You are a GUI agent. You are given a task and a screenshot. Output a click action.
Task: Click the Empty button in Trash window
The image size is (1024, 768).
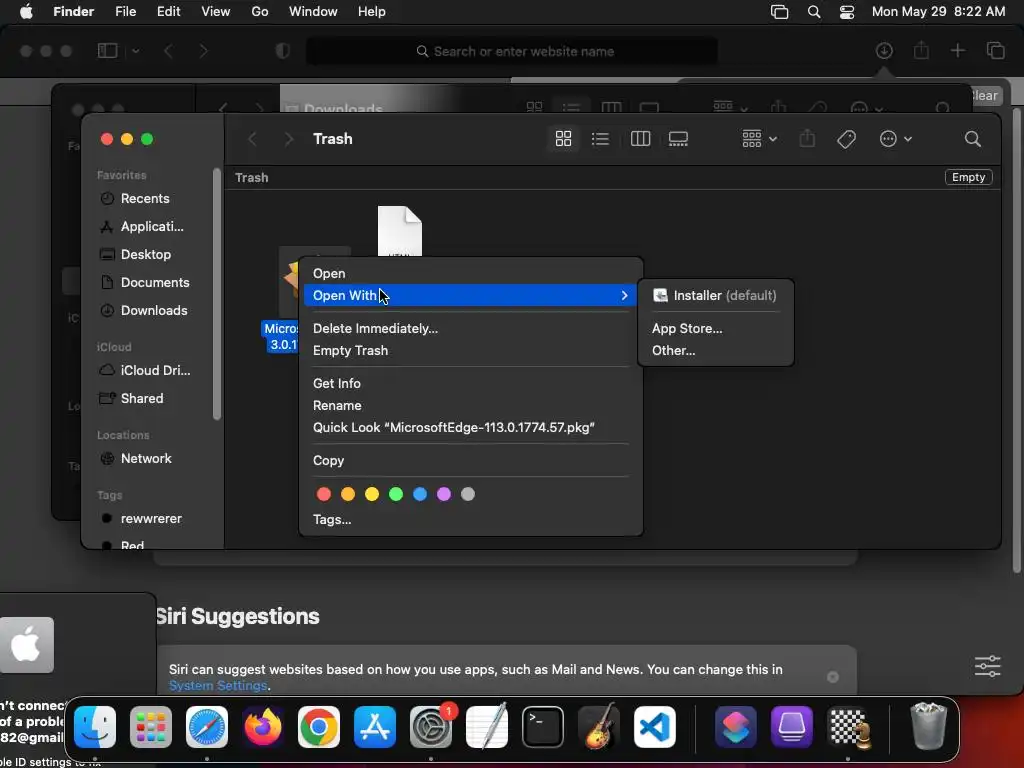(968, 177)
